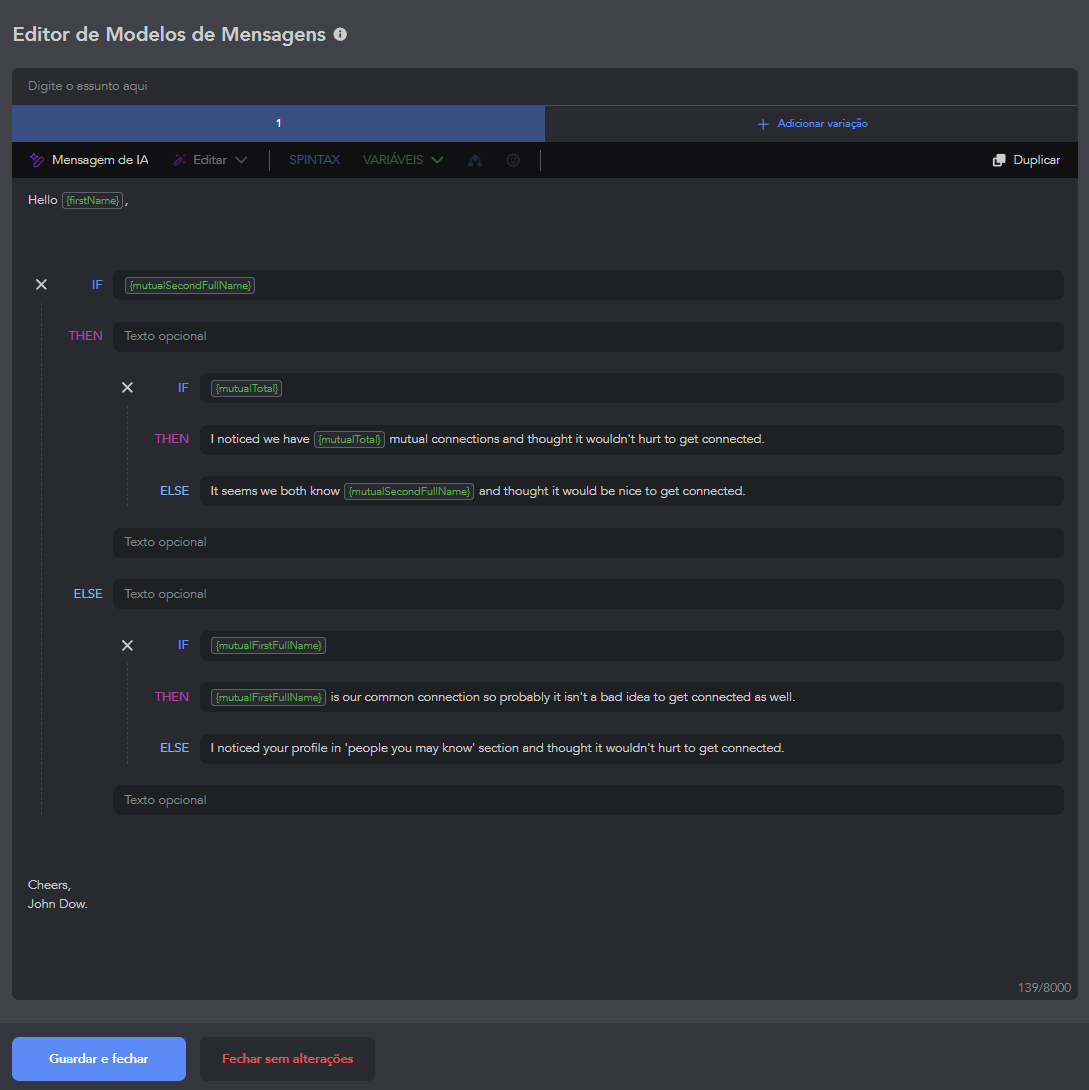
Task: Click the AI wand icon beside Mensagem de IA
Action: [37, 160]
